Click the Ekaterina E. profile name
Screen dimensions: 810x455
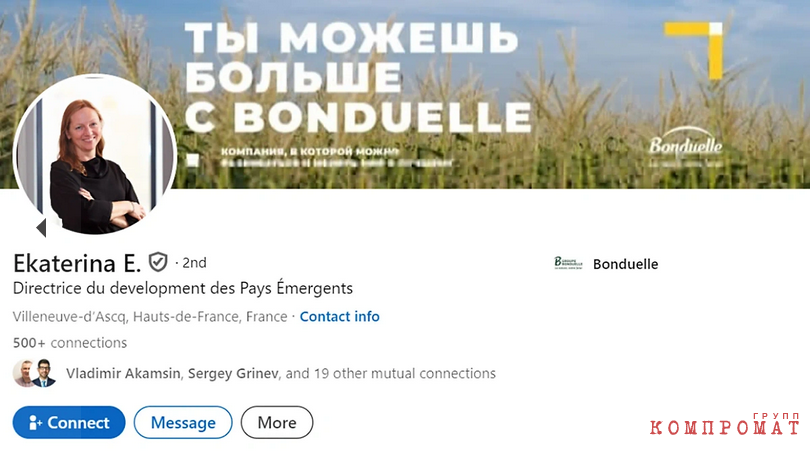77,263
